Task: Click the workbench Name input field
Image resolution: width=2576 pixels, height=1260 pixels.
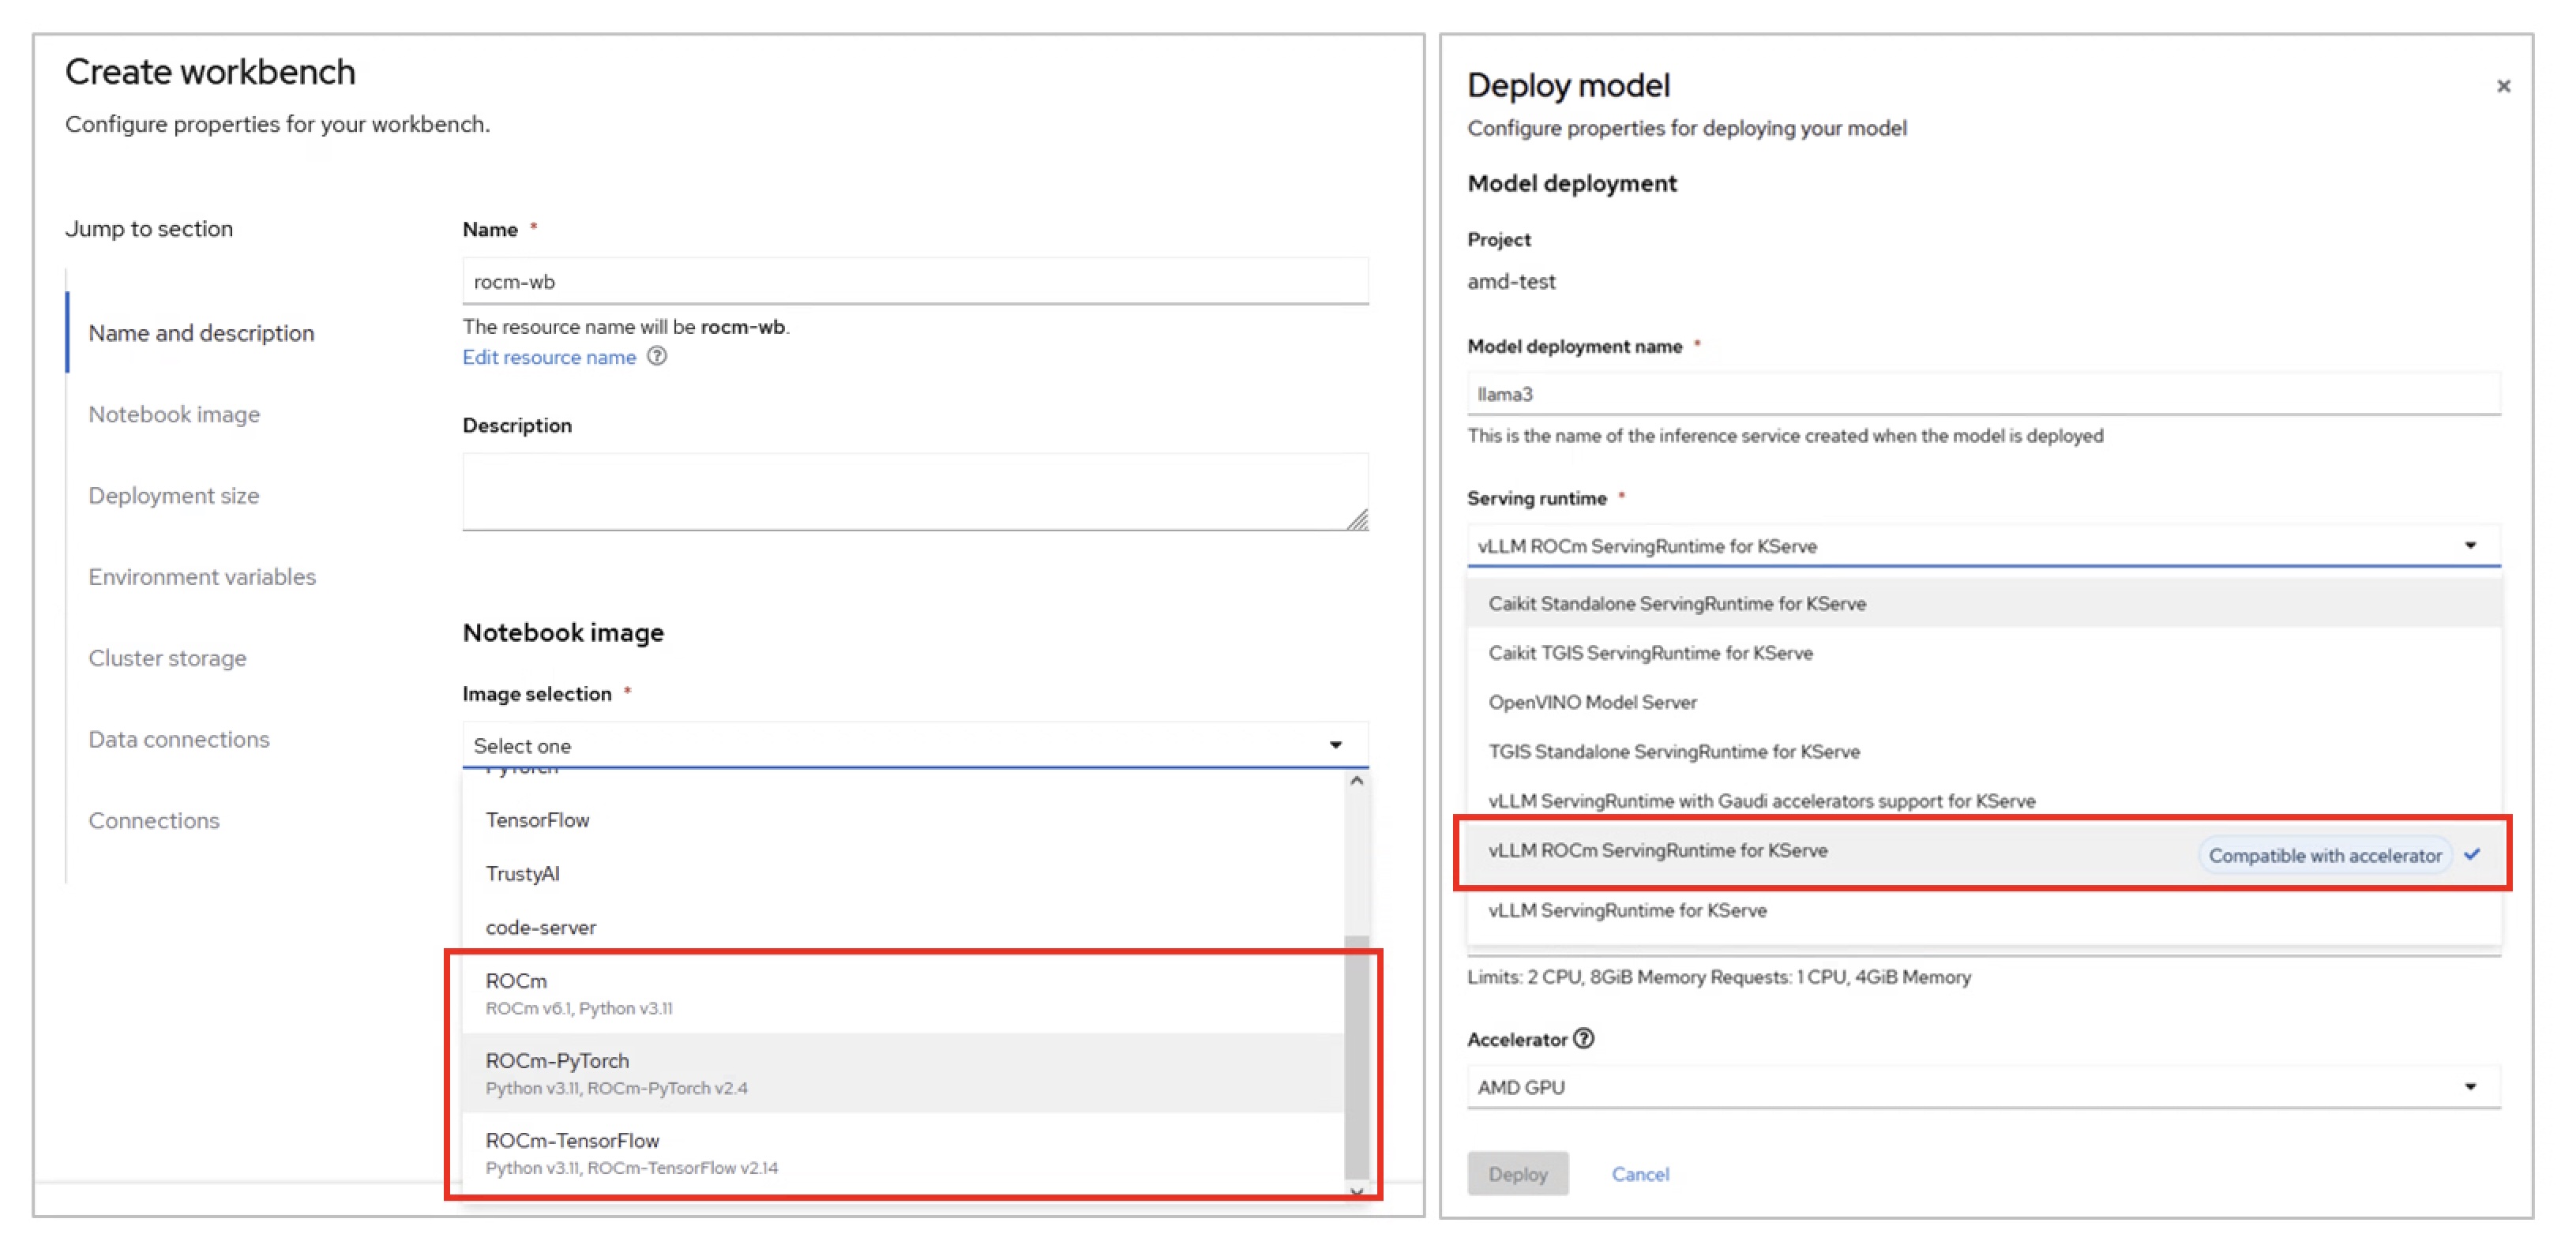Action: point(915,281)
